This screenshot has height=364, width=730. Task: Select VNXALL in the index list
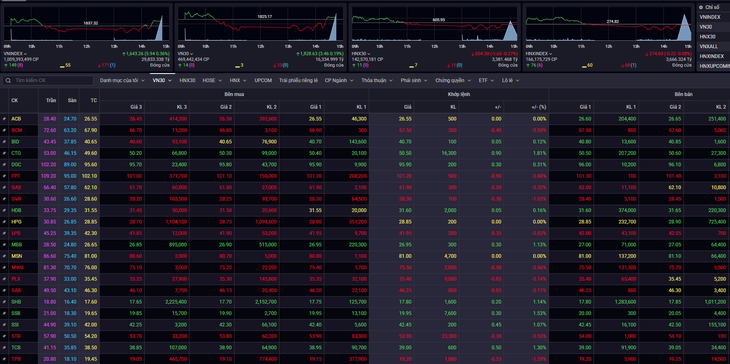[708, 47]
